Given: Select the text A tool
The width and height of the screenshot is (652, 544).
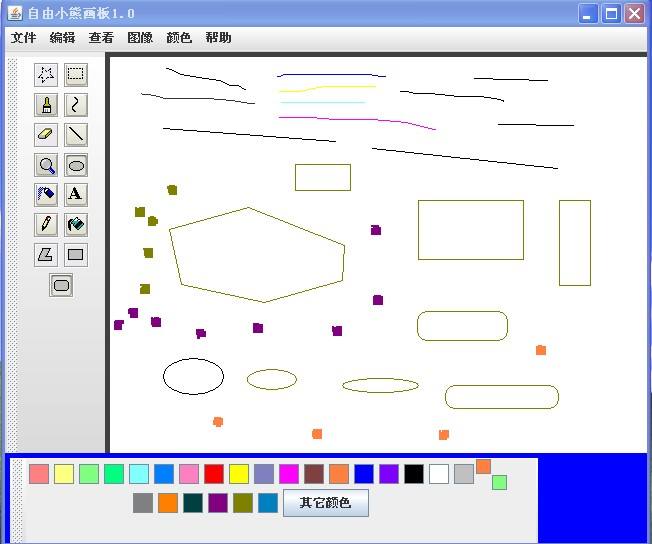Looking at the screenshot, I should (76, 195).
